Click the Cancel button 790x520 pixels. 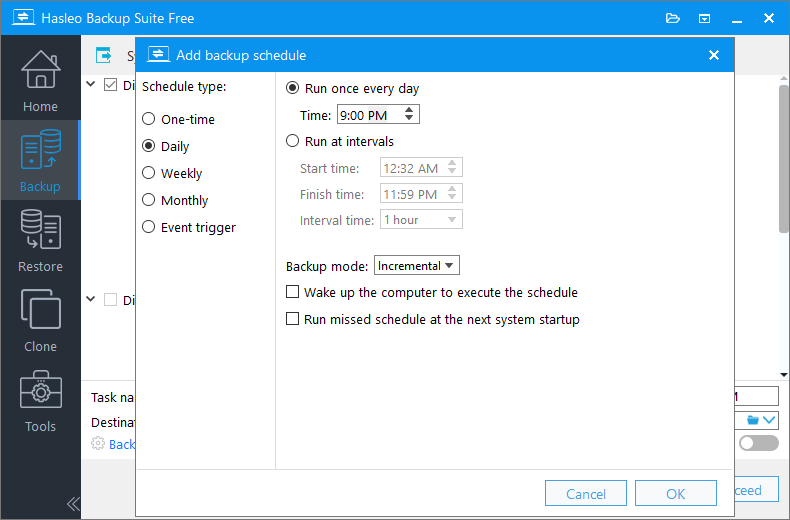[x=586, y=493]
